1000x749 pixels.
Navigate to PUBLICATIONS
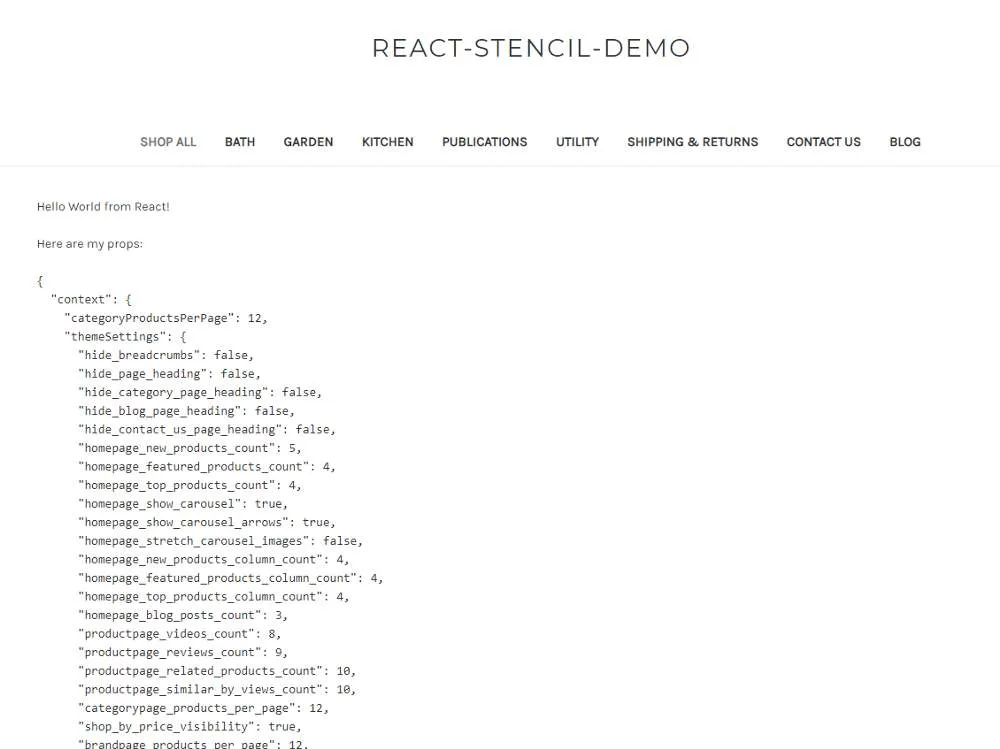click(x=485, y=142)
